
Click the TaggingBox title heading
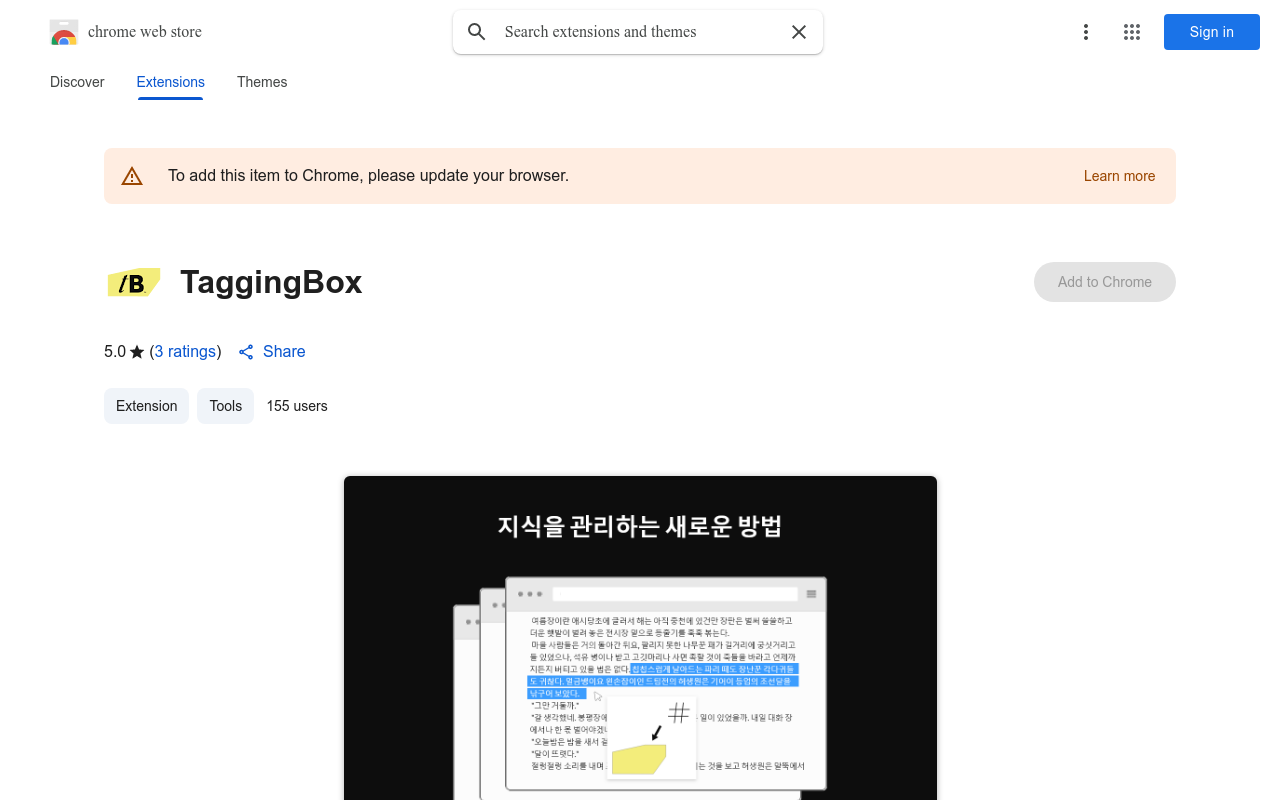click(271, 282)
